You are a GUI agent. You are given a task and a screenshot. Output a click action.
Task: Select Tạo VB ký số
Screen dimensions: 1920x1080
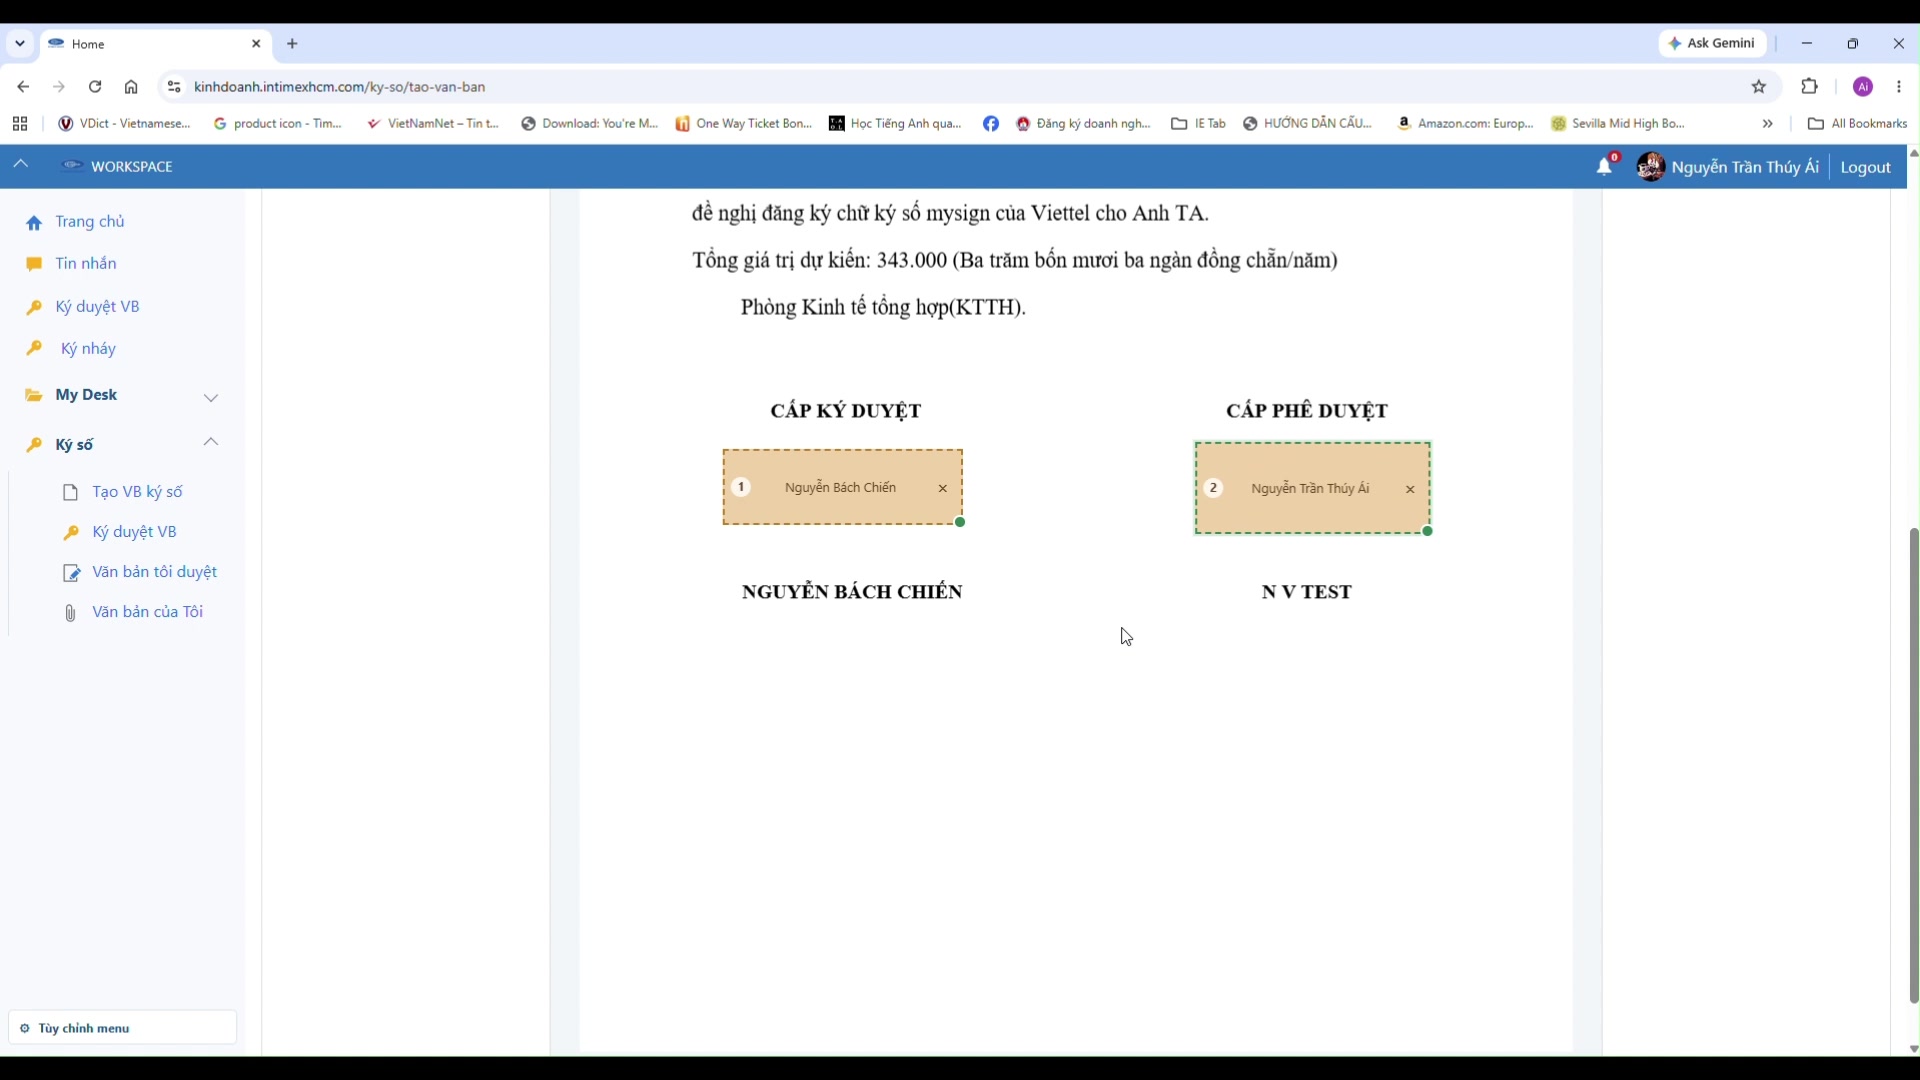tap(137, 492)
